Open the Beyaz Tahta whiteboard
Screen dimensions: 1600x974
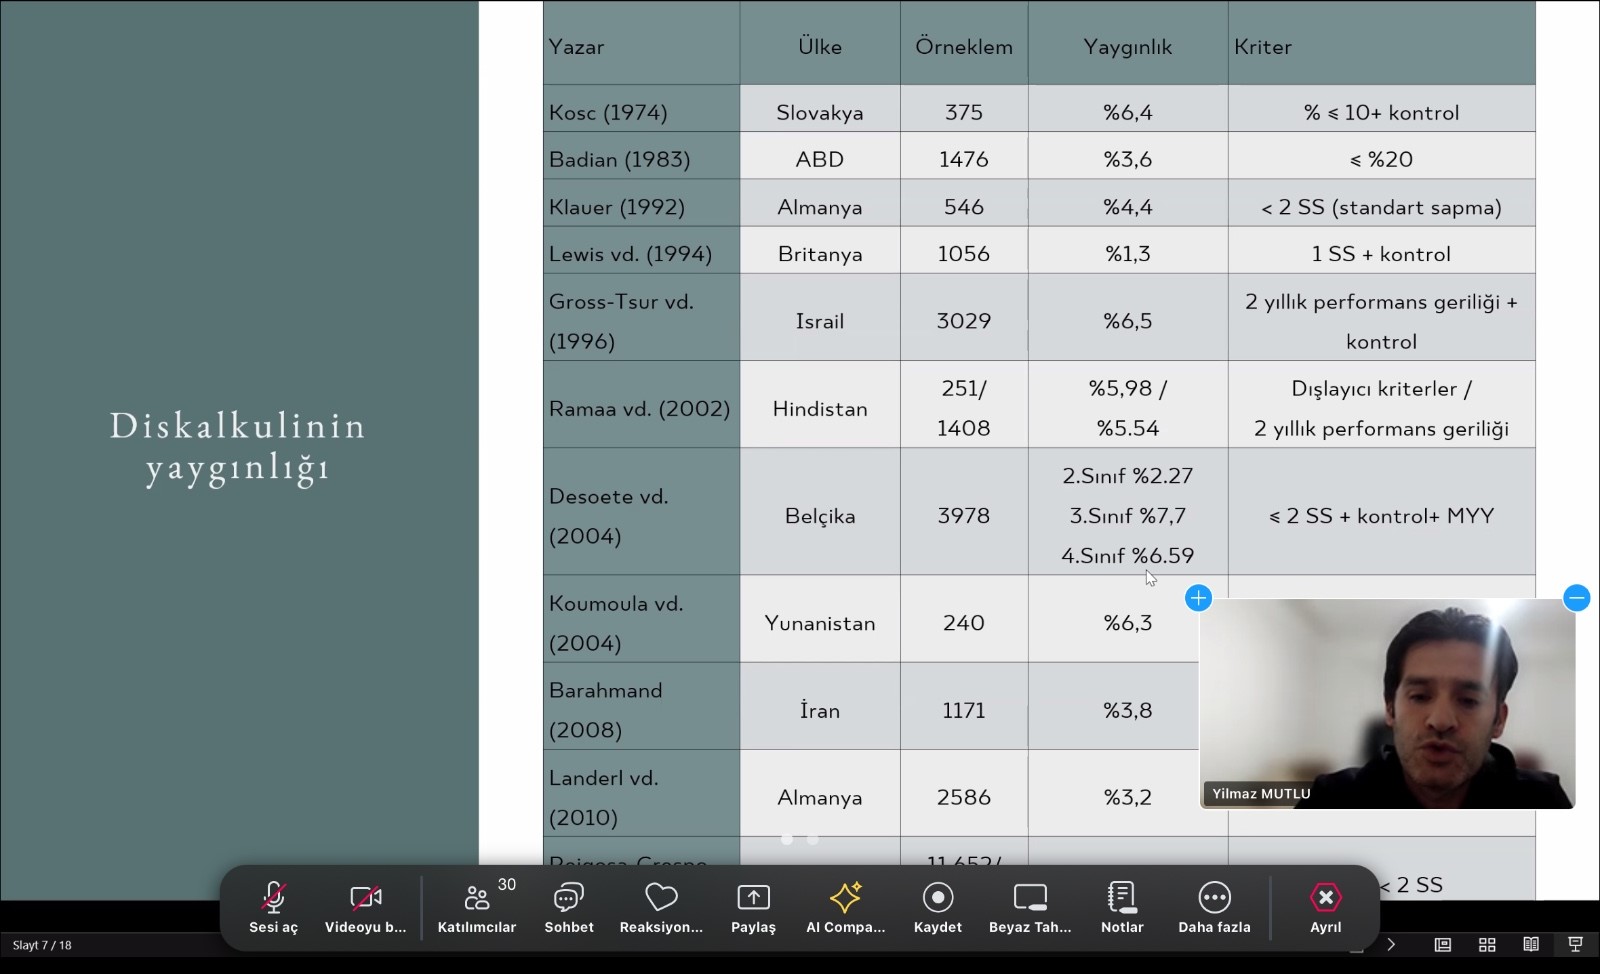coord(1030,908)
